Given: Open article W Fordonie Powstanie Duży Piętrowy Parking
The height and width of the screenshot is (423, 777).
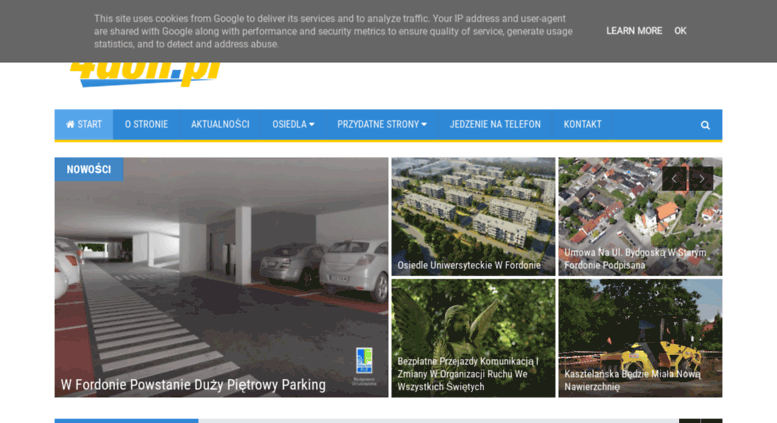Looking at the screenshot, I should [x=193, y=385].
